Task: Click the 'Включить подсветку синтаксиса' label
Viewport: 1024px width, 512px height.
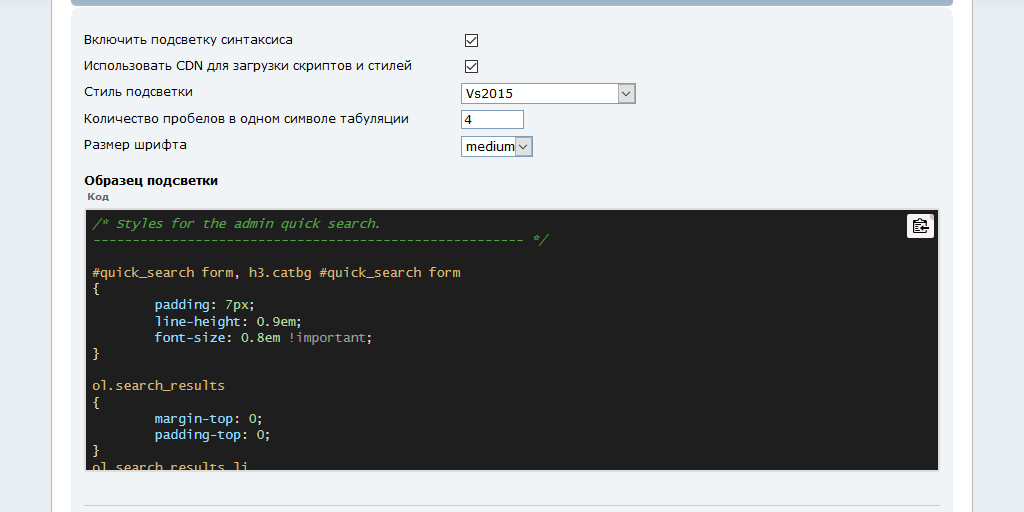Action: (188, 40)
